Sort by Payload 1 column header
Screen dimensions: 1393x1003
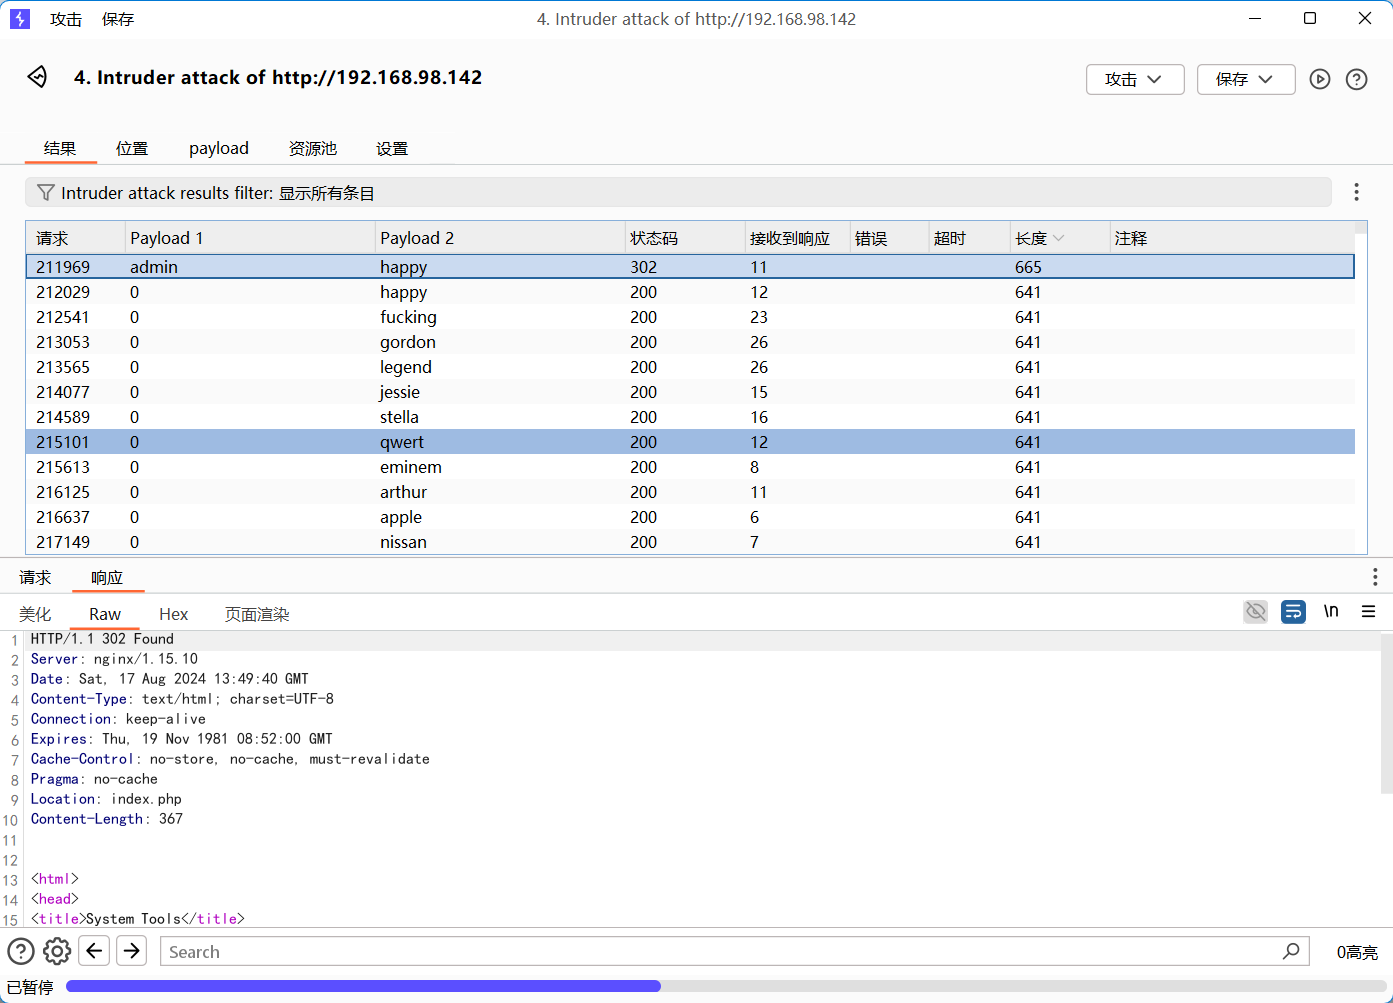[x=250, y=238]
